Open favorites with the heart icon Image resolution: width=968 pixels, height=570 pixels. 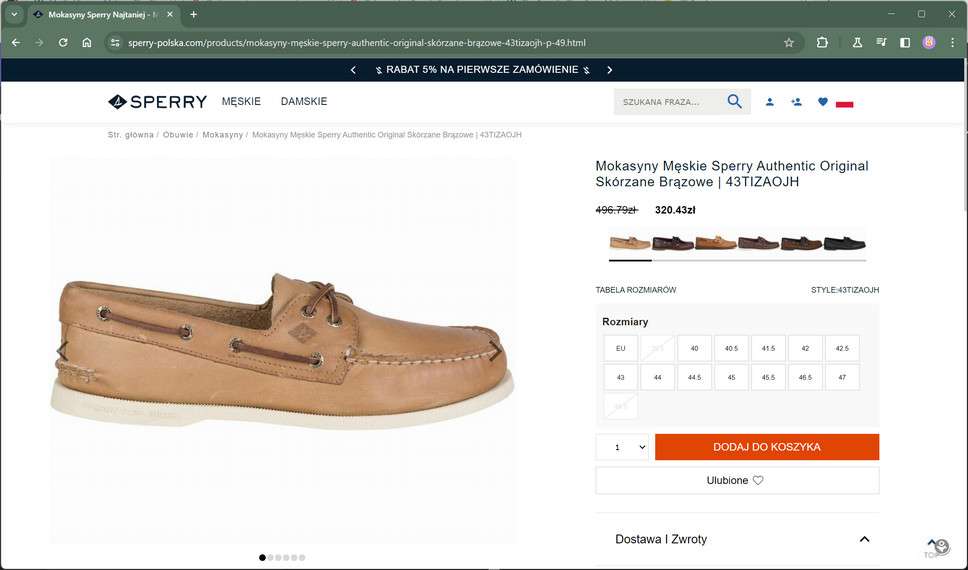click(823, 102)
